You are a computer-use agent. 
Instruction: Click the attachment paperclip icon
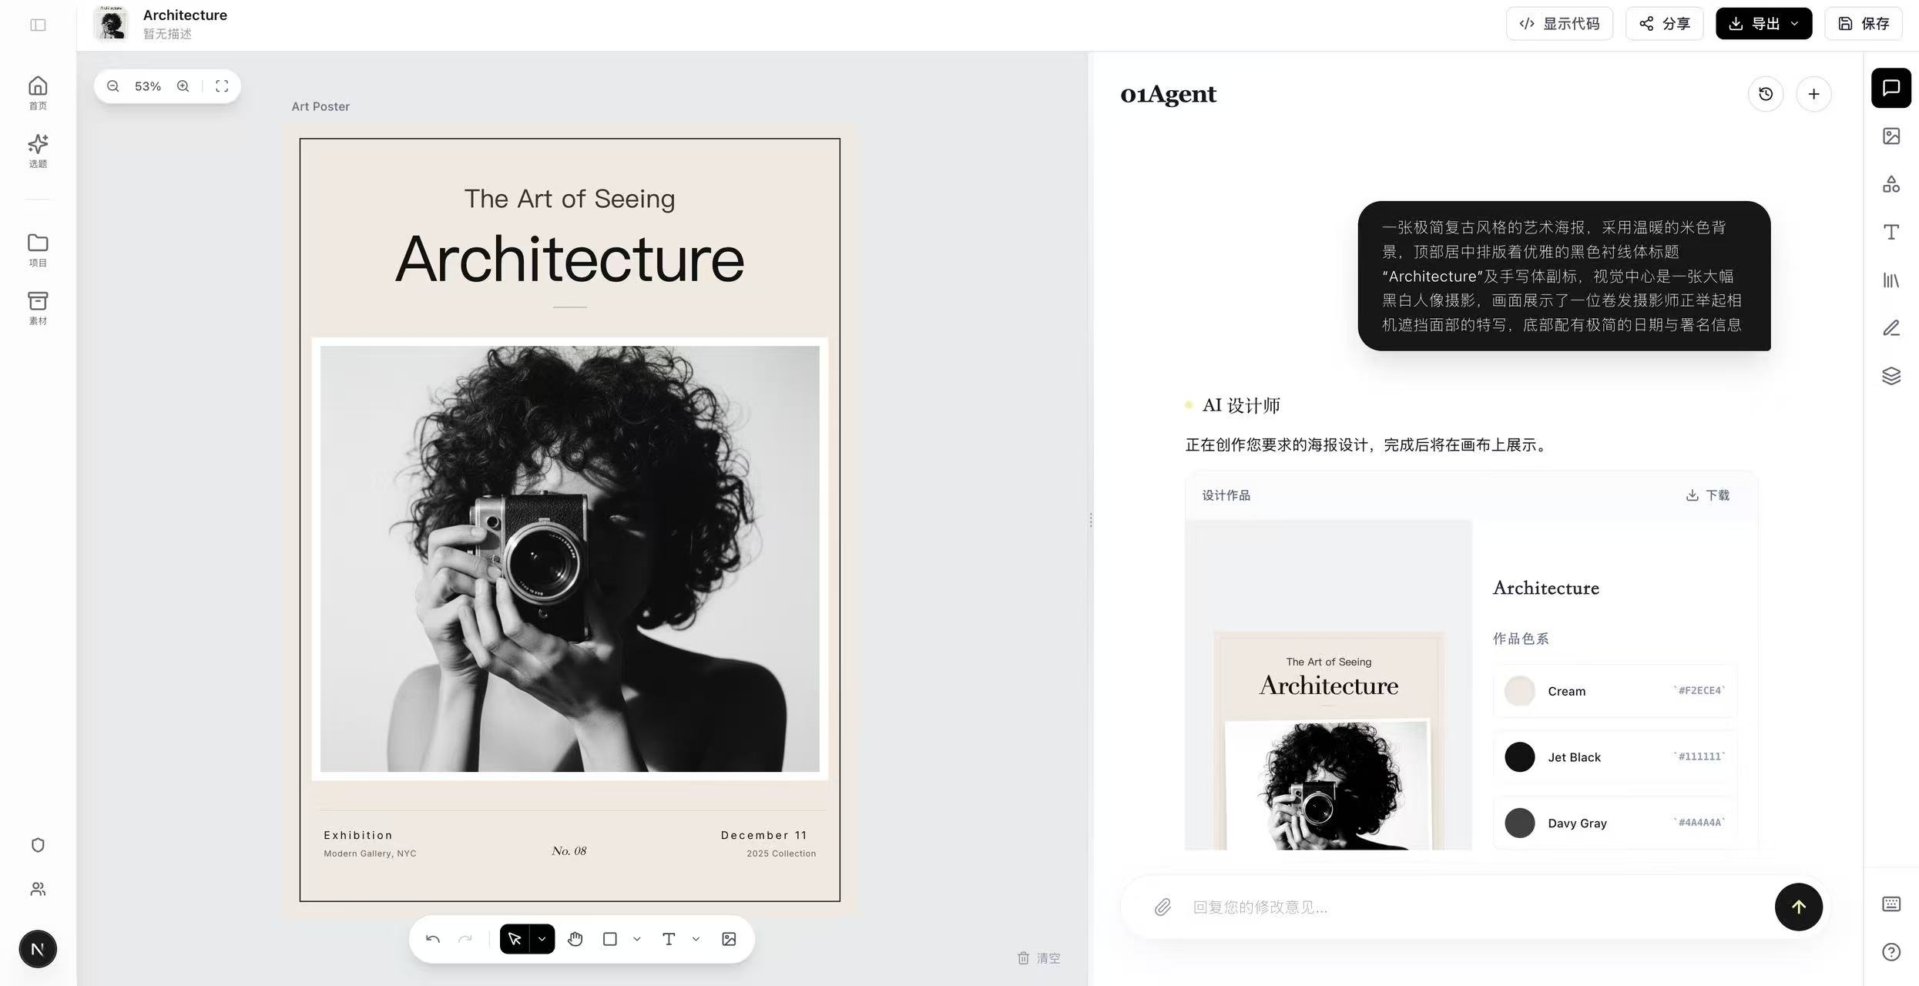(x=1162, y=907)
